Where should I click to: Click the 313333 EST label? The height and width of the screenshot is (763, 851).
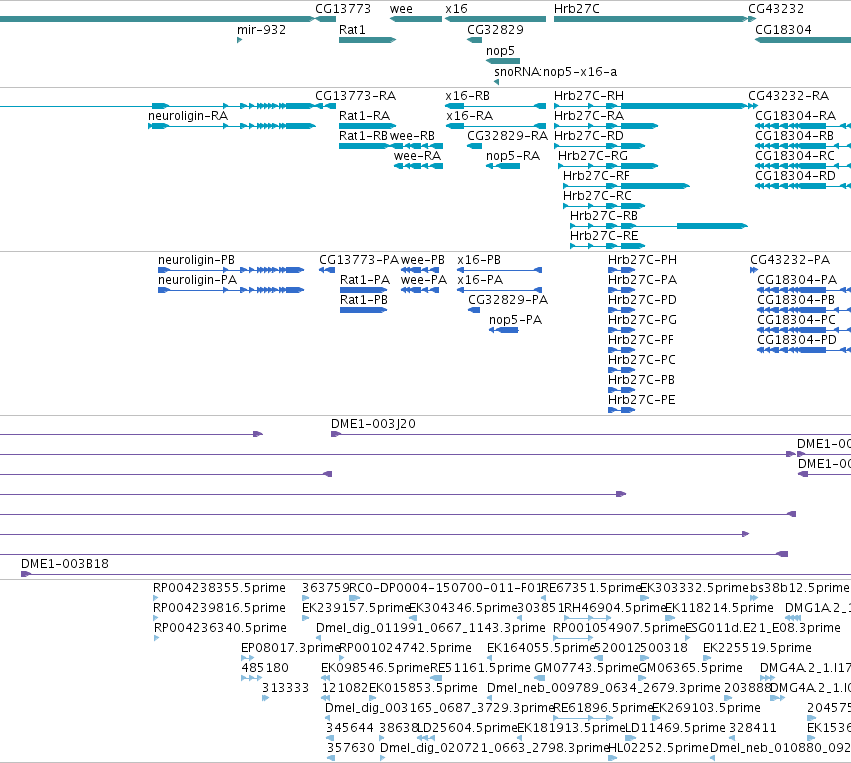pyautogui.click(x=285, y=688)
